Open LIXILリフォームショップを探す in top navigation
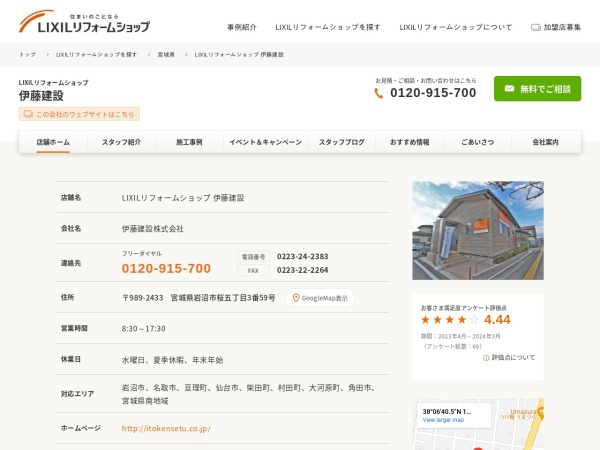Image resolution: width=600 pixels, height=450 pixels. pyautogui.click(x=328, y=27)
